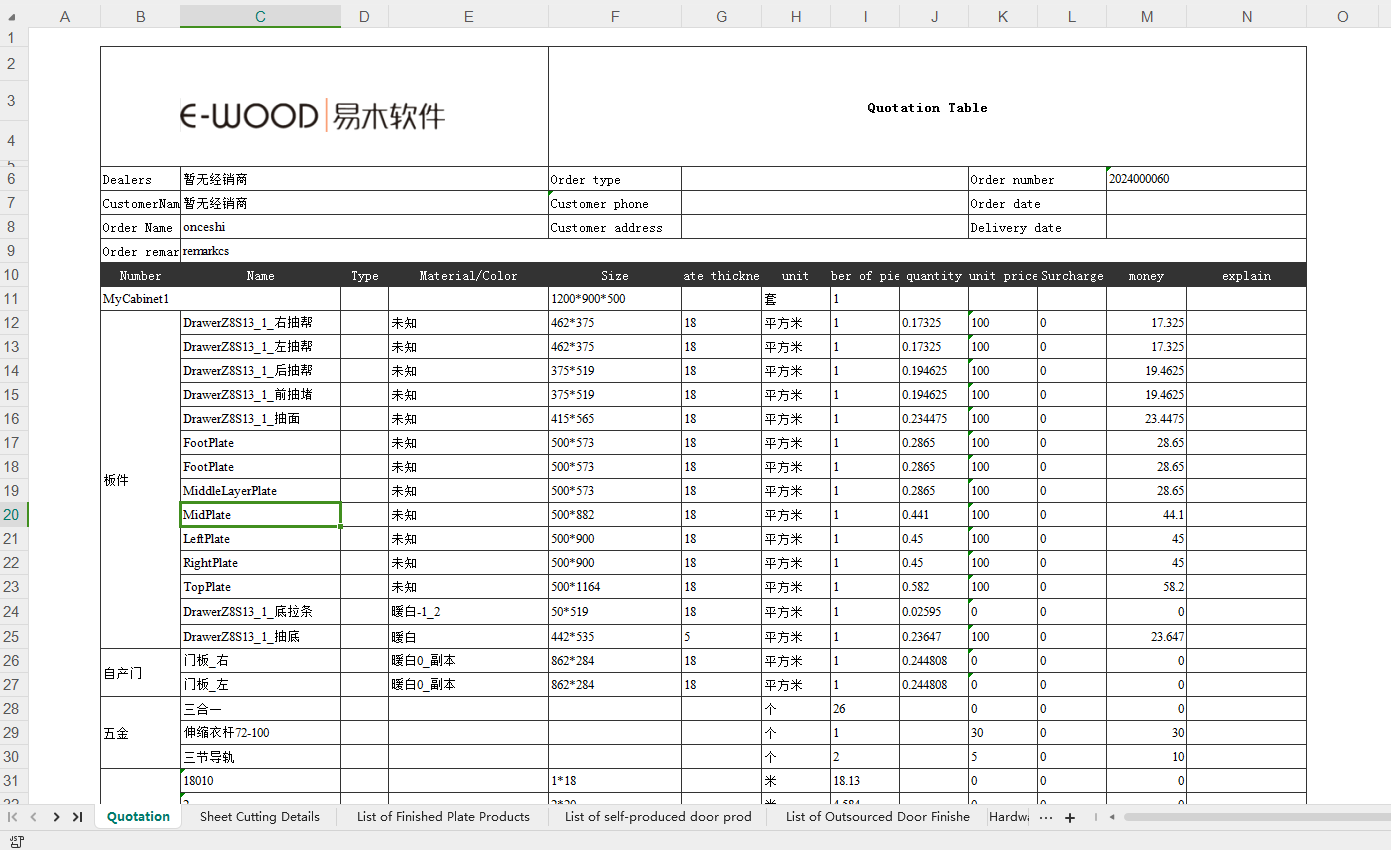Image resolution: width=1391 pixels, height=850 pixels.
Task: Click the Surcharge header cell
Action: tap(1072, 275)
